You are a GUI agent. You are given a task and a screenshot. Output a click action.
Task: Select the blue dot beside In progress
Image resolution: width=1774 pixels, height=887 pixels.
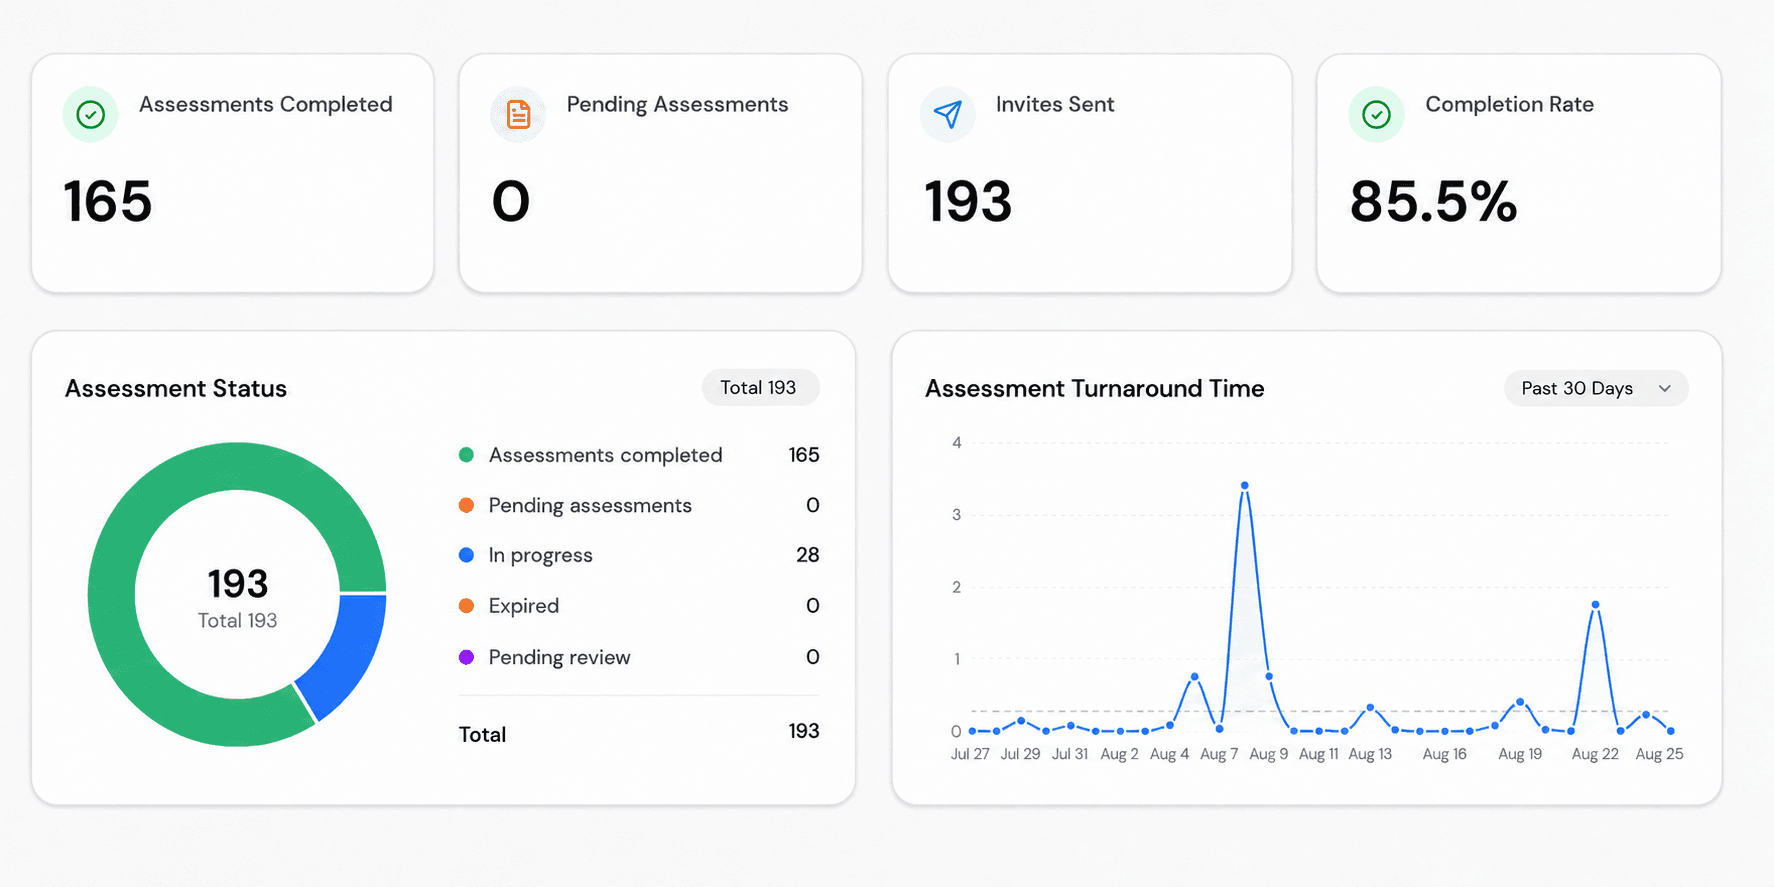(466, 555)
